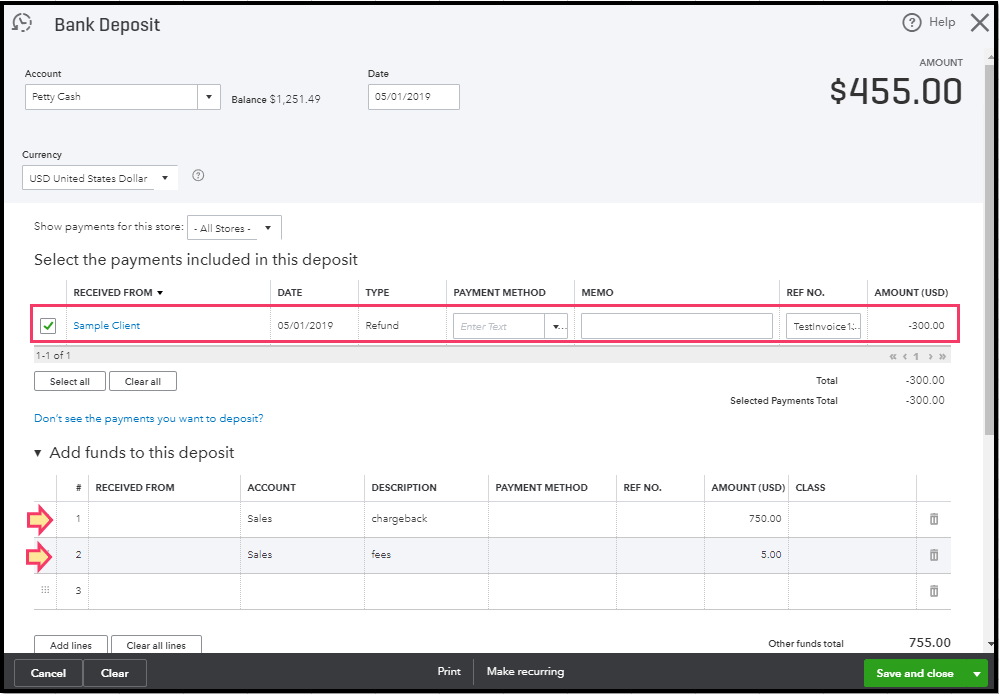Collapse the Add funds to this deposit section
999x694 pixels.
tap(38, 453)
